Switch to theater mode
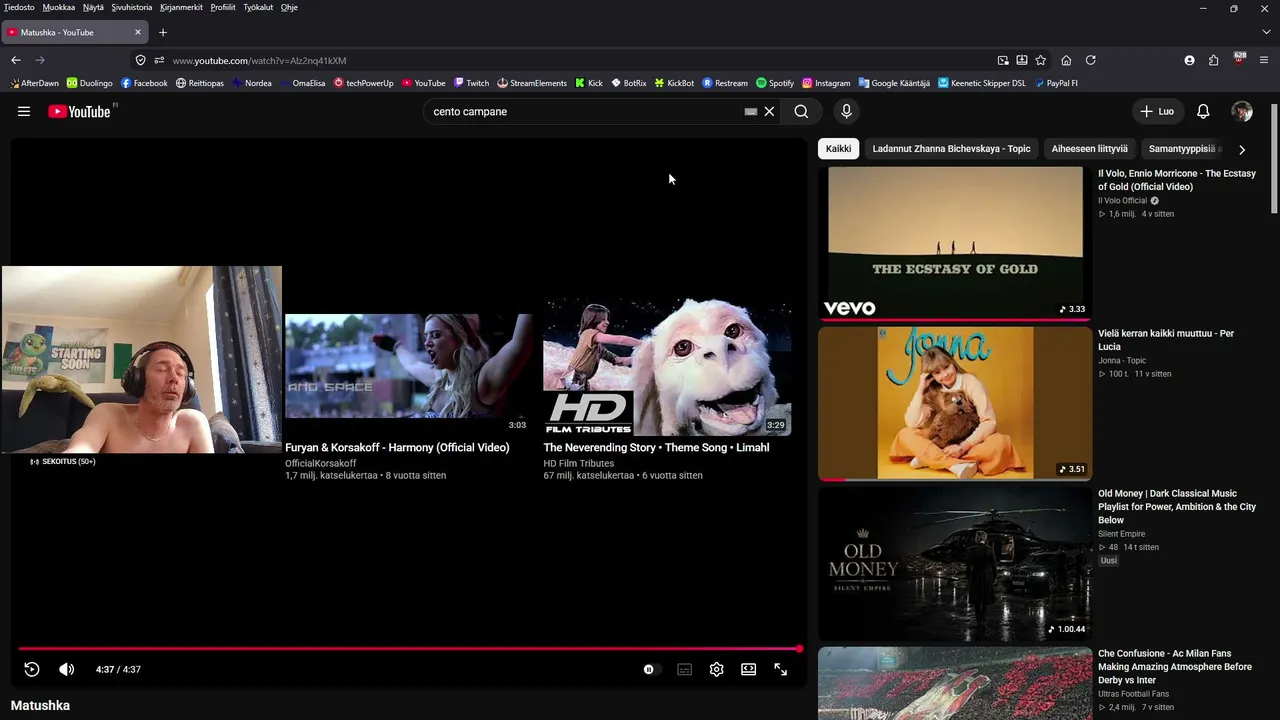 tap(748, 669)
